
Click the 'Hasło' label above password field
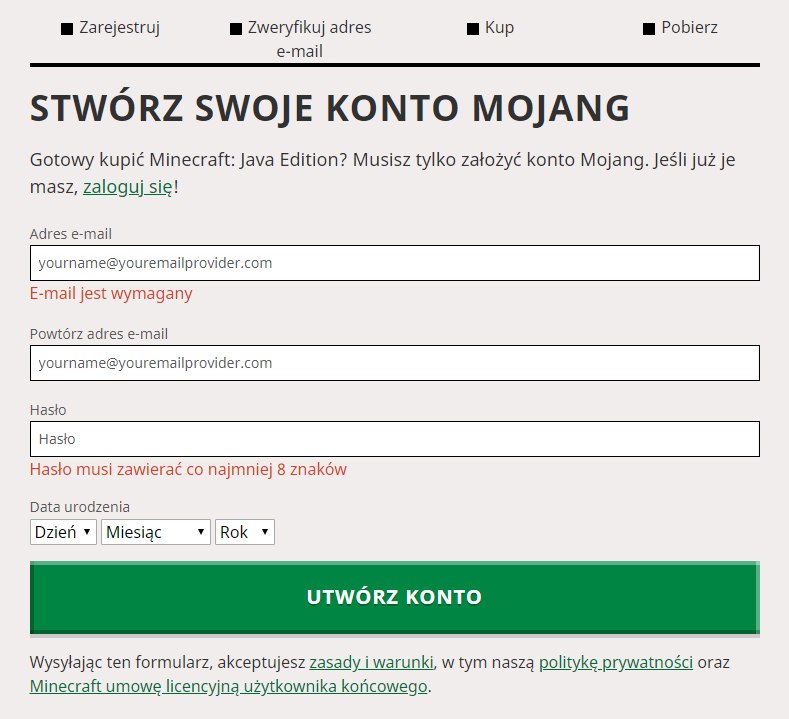(48, 410)
